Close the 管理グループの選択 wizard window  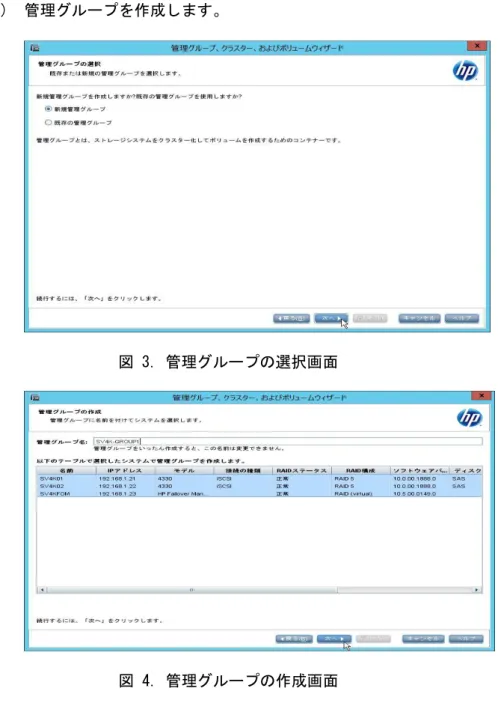477,46
